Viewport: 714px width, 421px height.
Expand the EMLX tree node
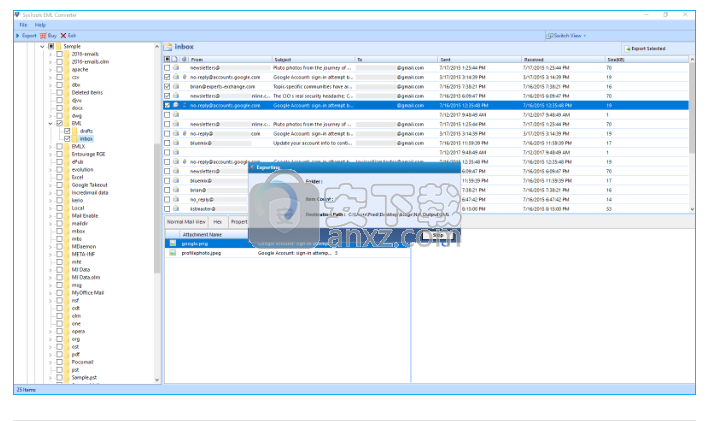click(x=51, y=147)
